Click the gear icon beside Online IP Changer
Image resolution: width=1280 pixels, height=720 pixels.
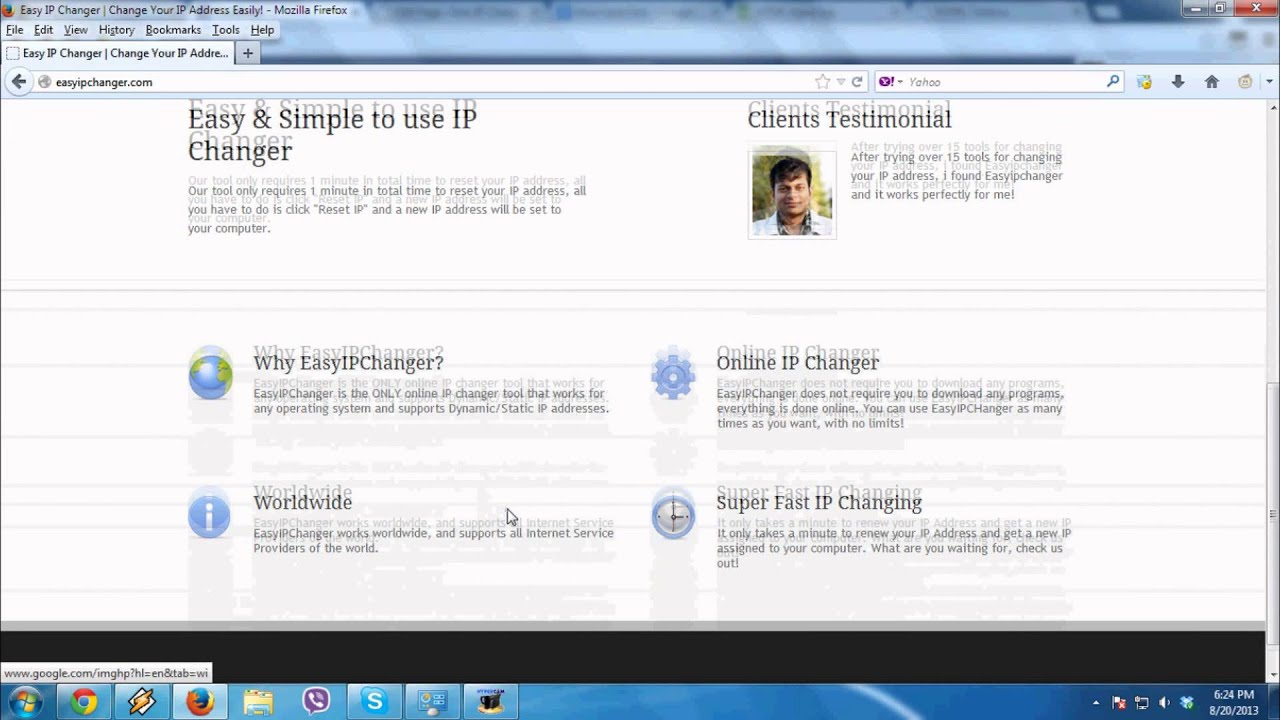tap(673, 374)
